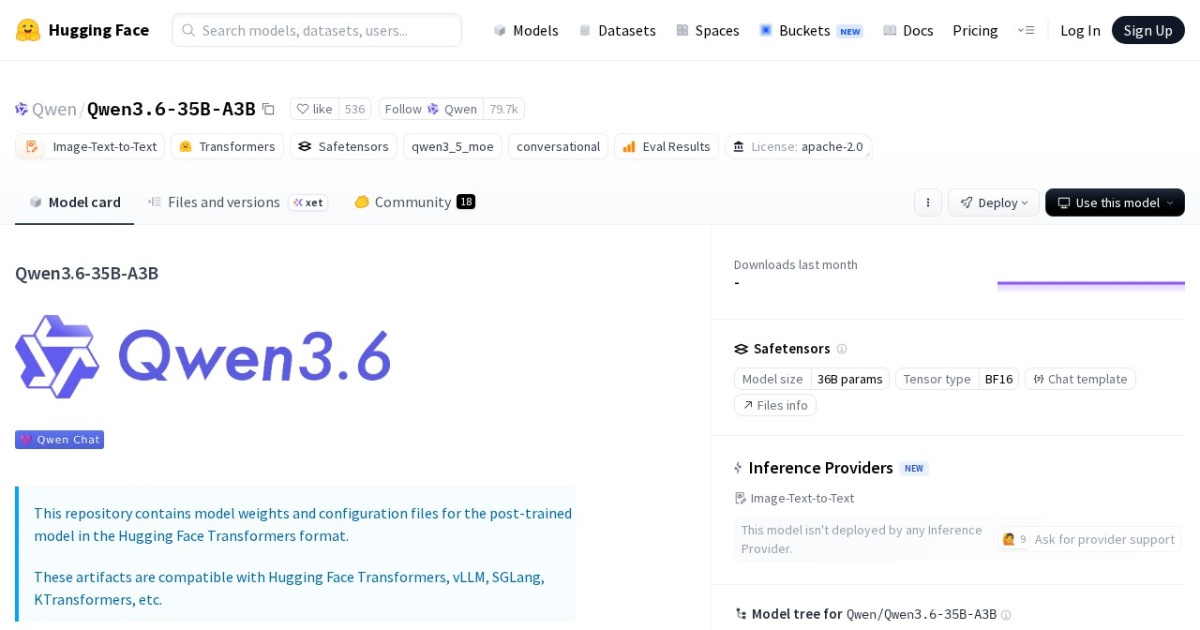Go to Buckets in top navigation
This screenshot has width=1200, height=630.
810,30
